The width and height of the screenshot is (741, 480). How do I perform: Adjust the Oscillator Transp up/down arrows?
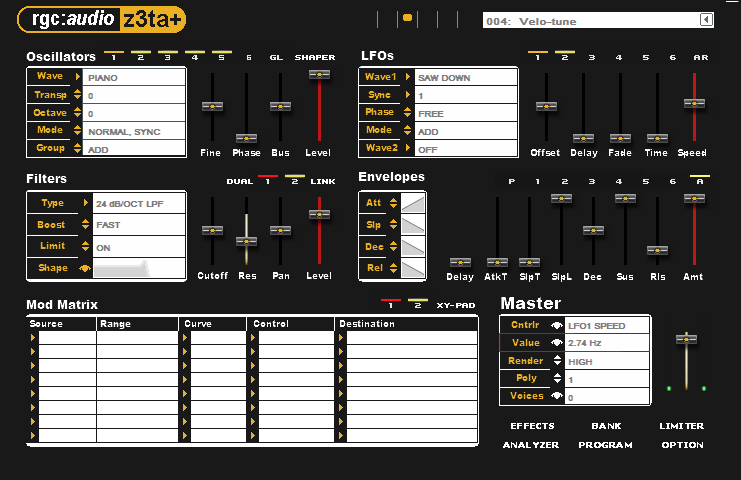(78, 94)
